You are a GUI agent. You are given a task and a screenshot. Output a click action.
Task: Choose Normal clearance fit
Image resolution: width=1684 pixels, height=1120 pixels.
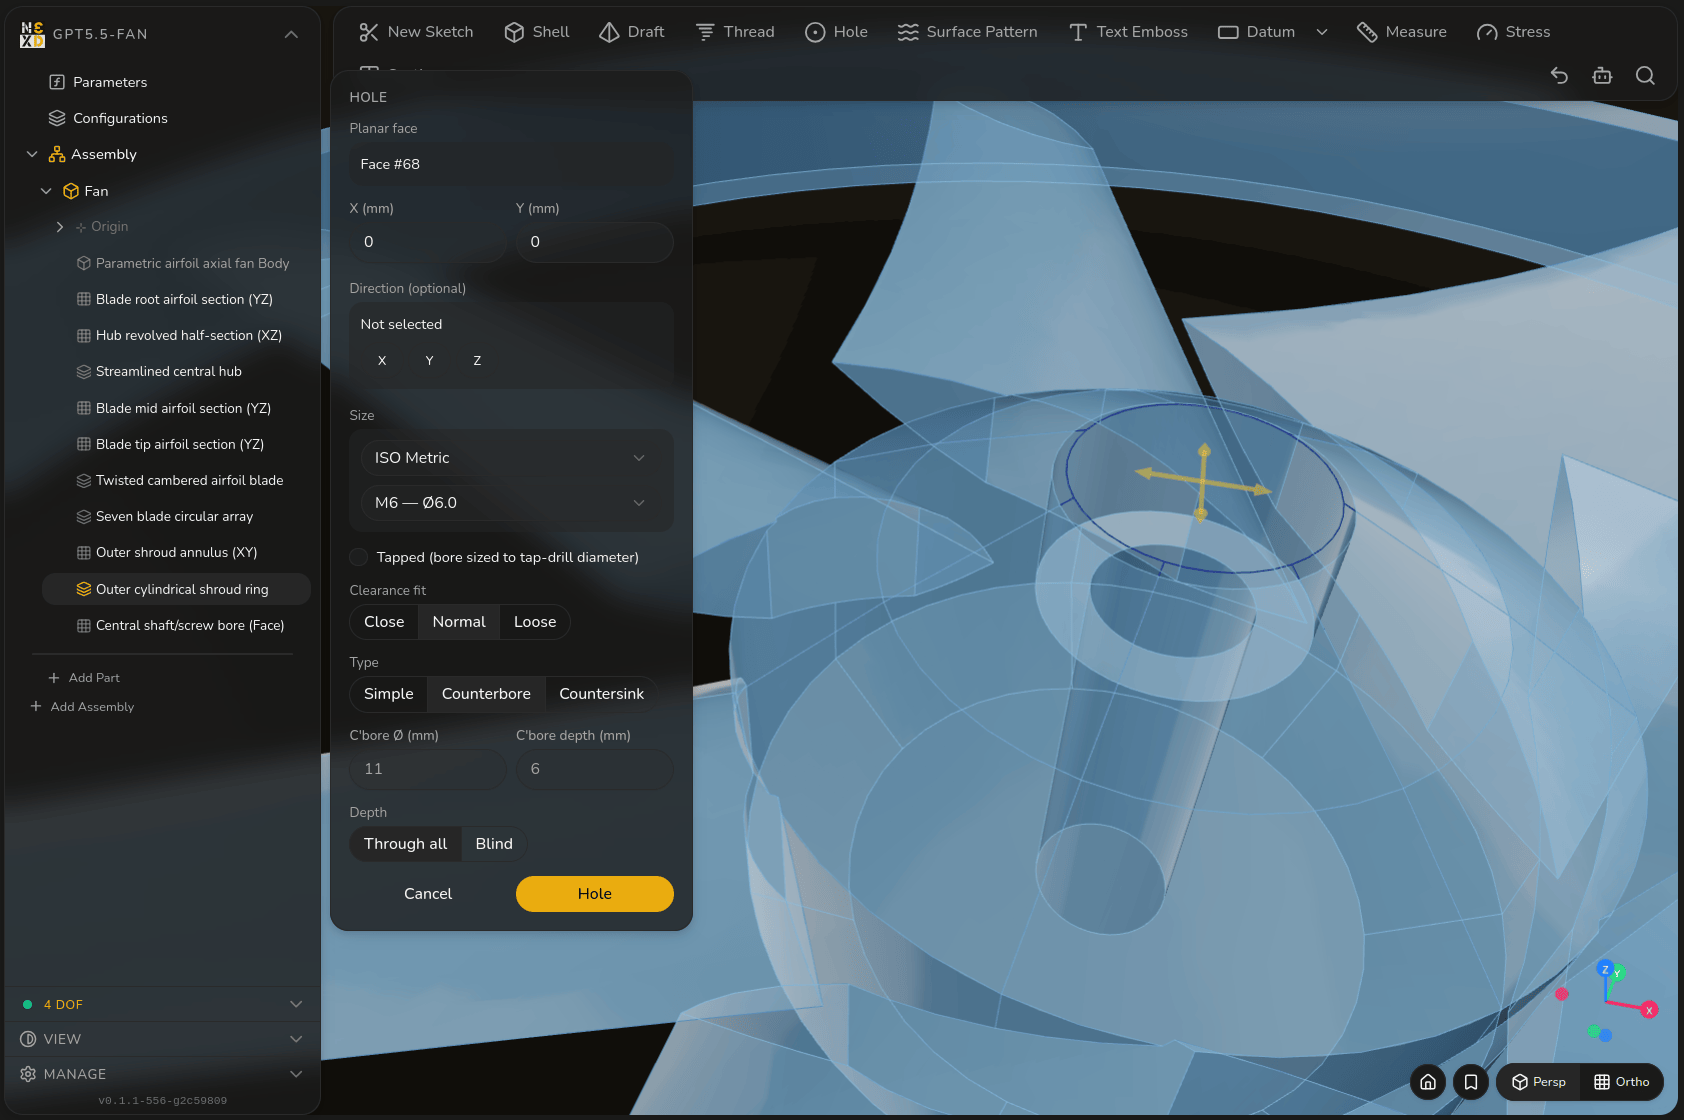(459, 622)
